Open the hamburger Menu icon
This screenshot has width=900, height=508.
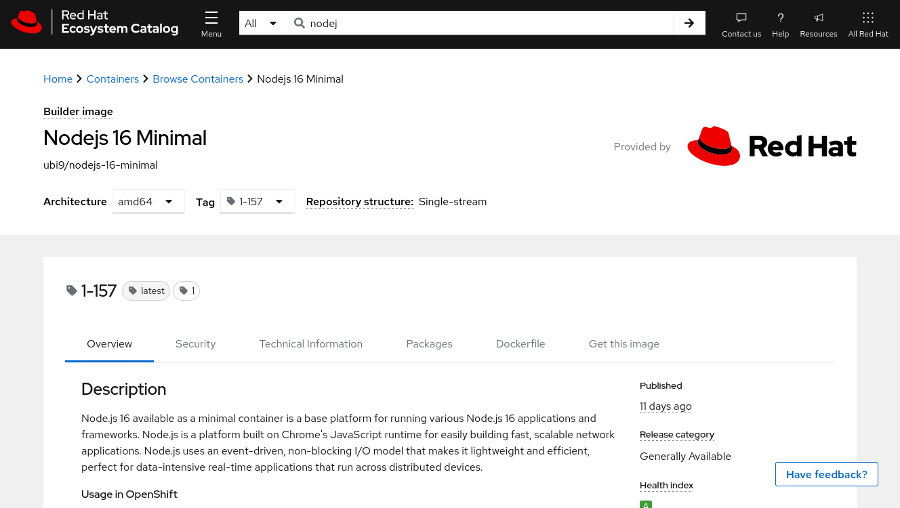211,23
